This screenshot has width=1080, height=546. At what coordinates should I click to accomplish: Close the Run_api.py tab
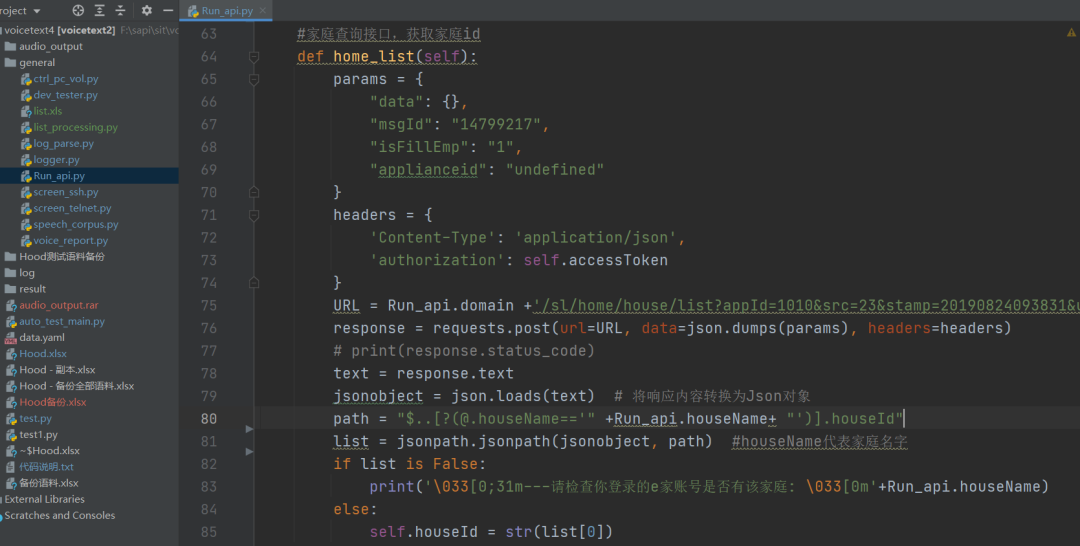262,10
